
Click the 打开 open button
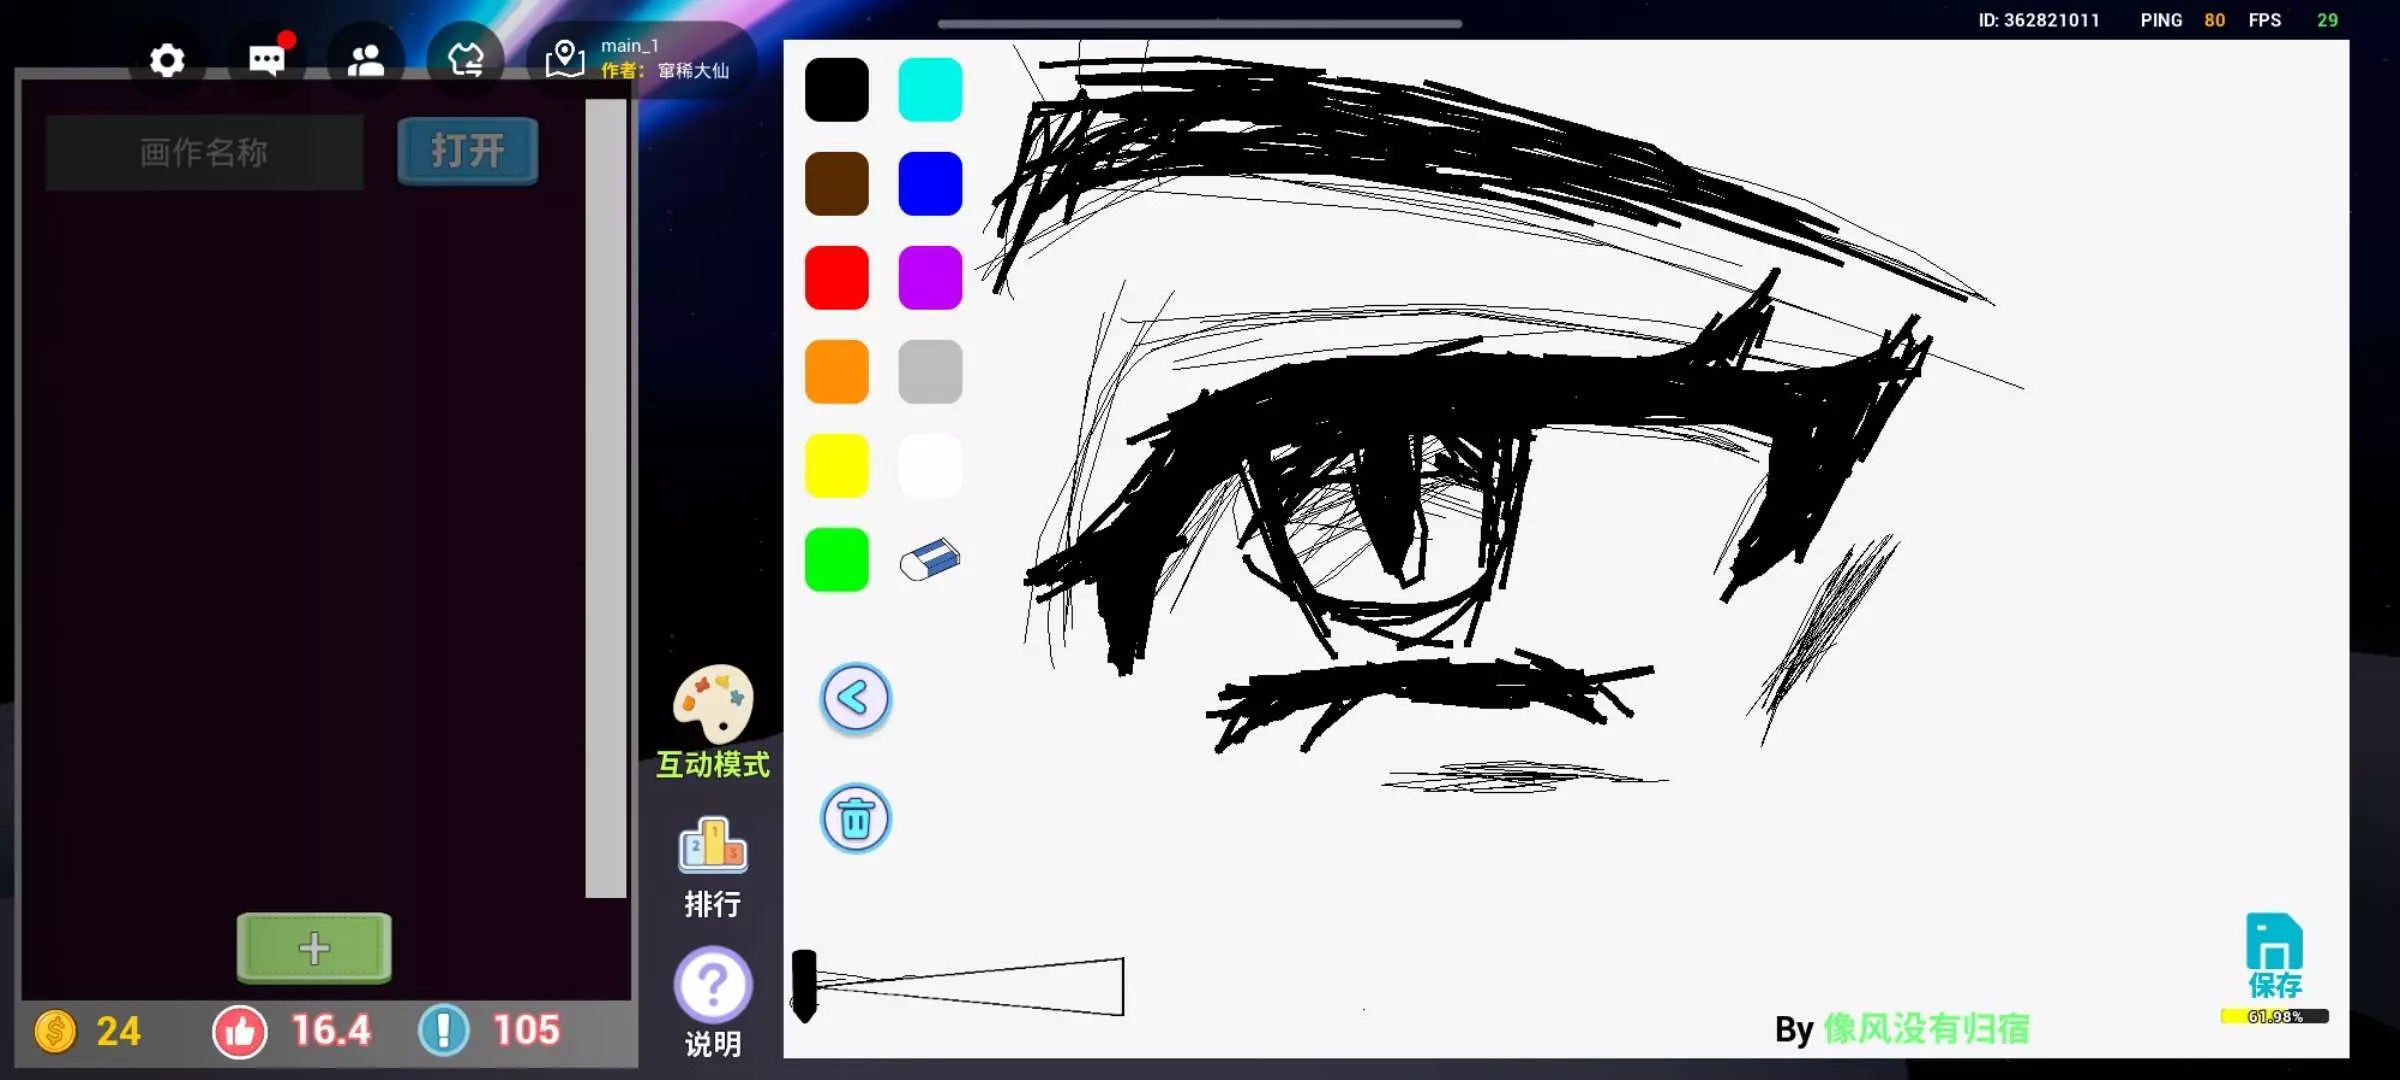point(467,152)
